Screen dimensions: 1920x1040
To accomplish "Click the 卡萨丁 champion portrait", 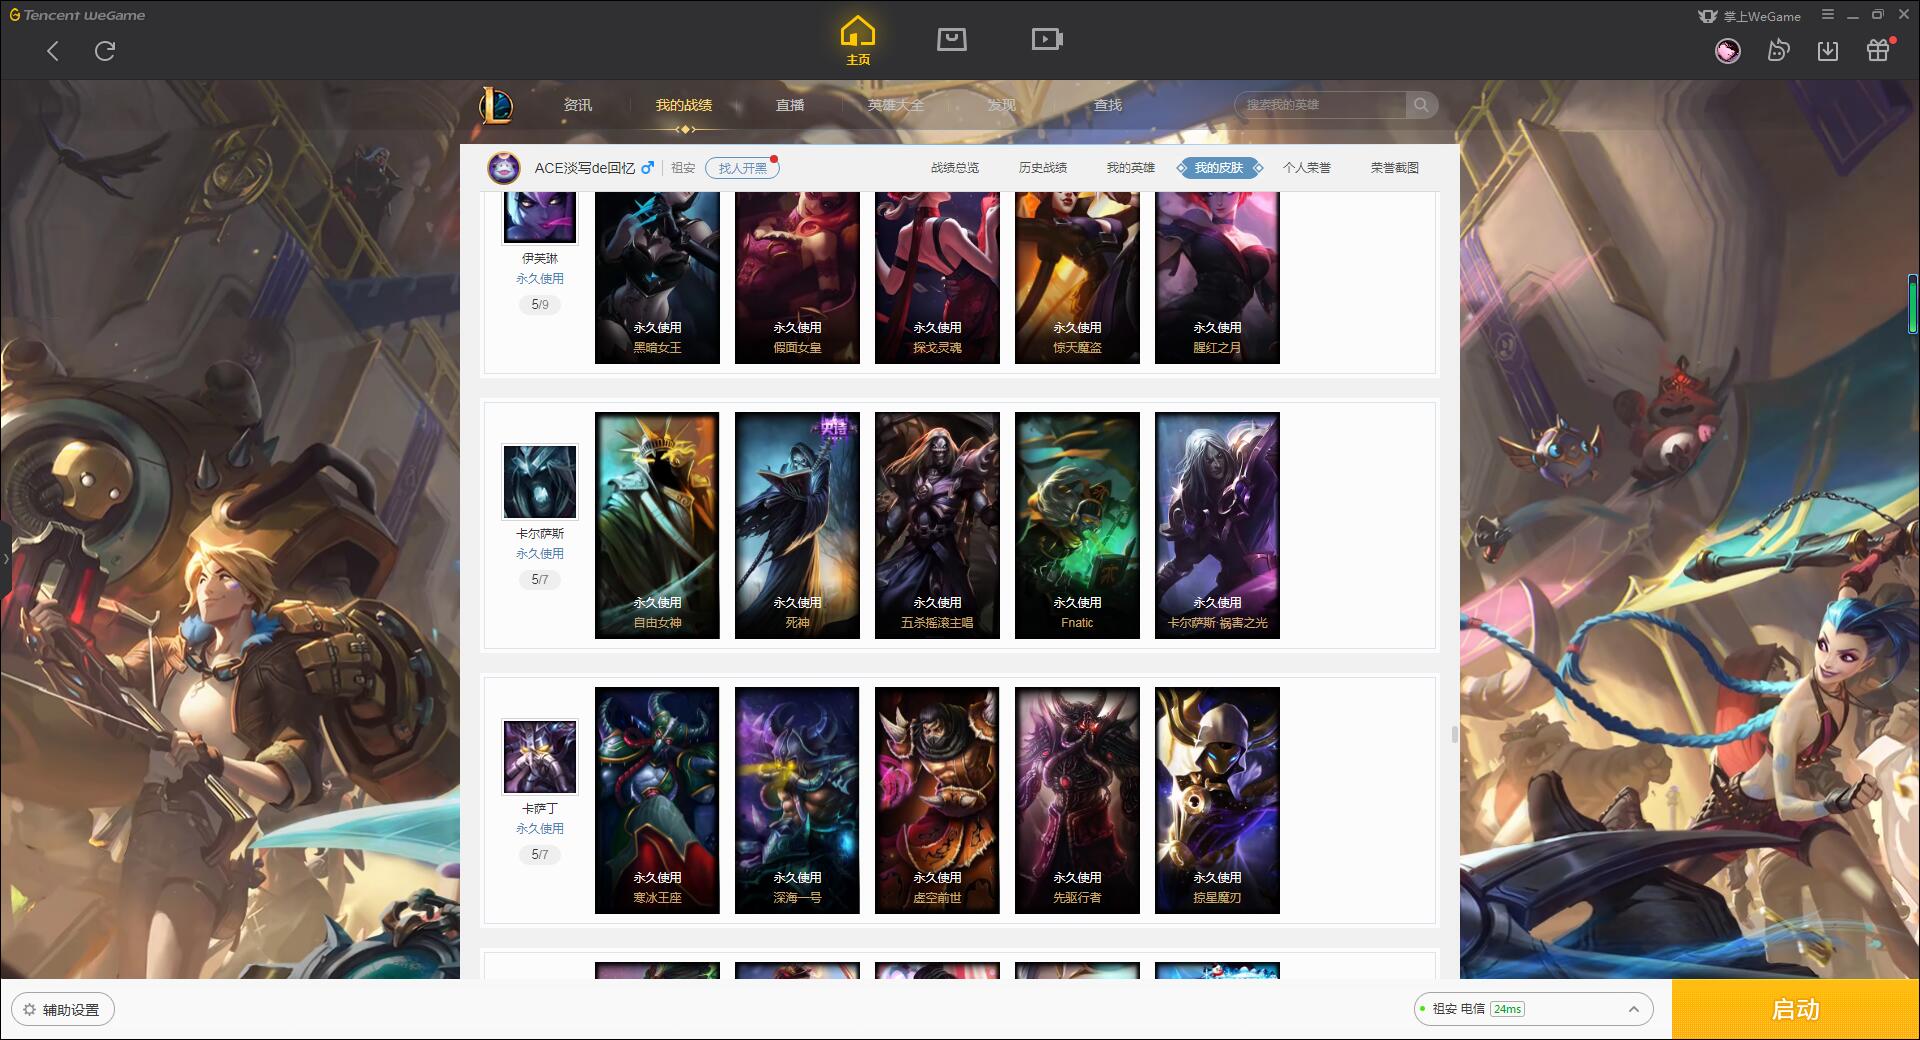I will pyautogui.click(x=539, y=757).
